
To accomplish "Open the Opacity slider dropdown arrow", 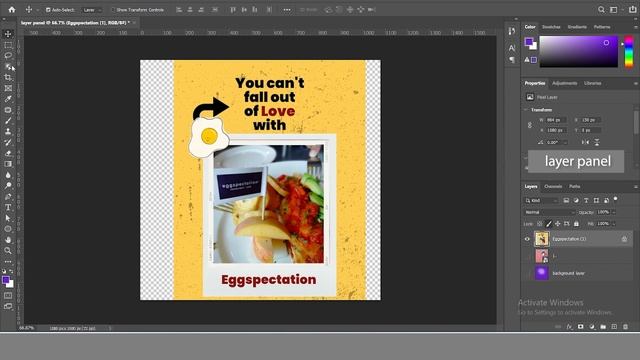I will point(613,212).
